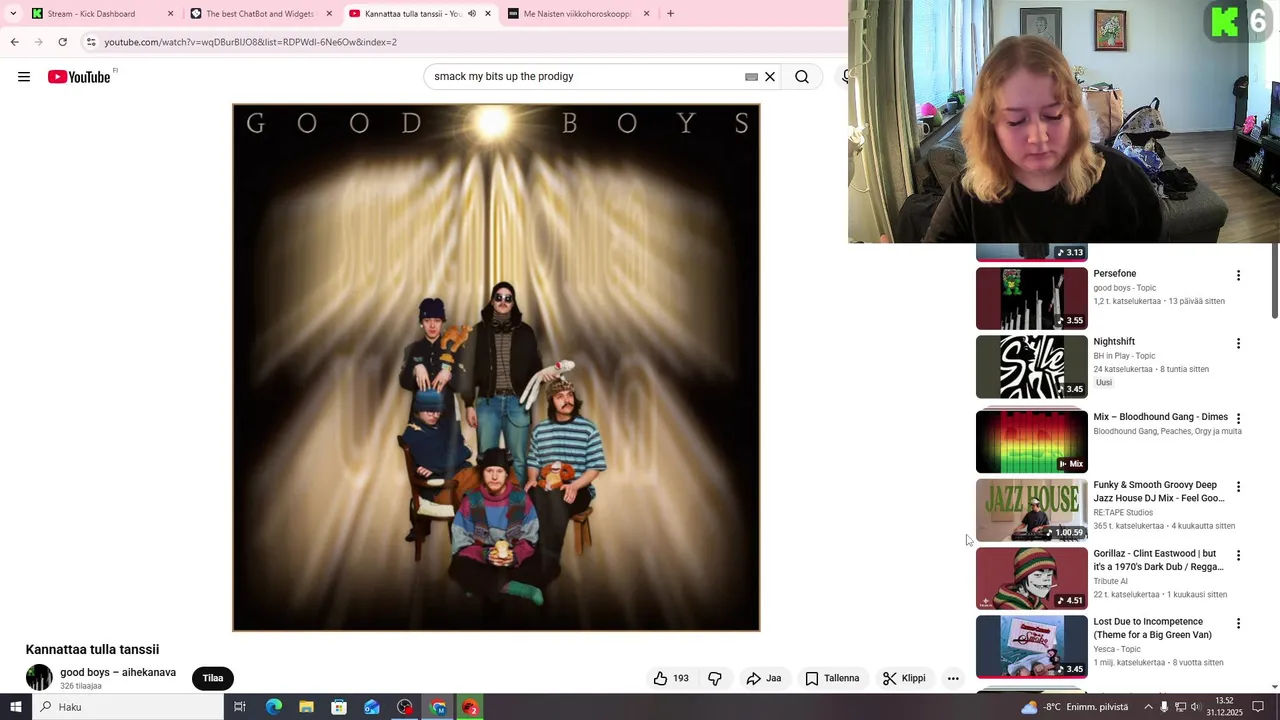The height and width of the screenshot is (720, 1280).
Task: Create a clip with Klippi
Action: coord(904,678)
